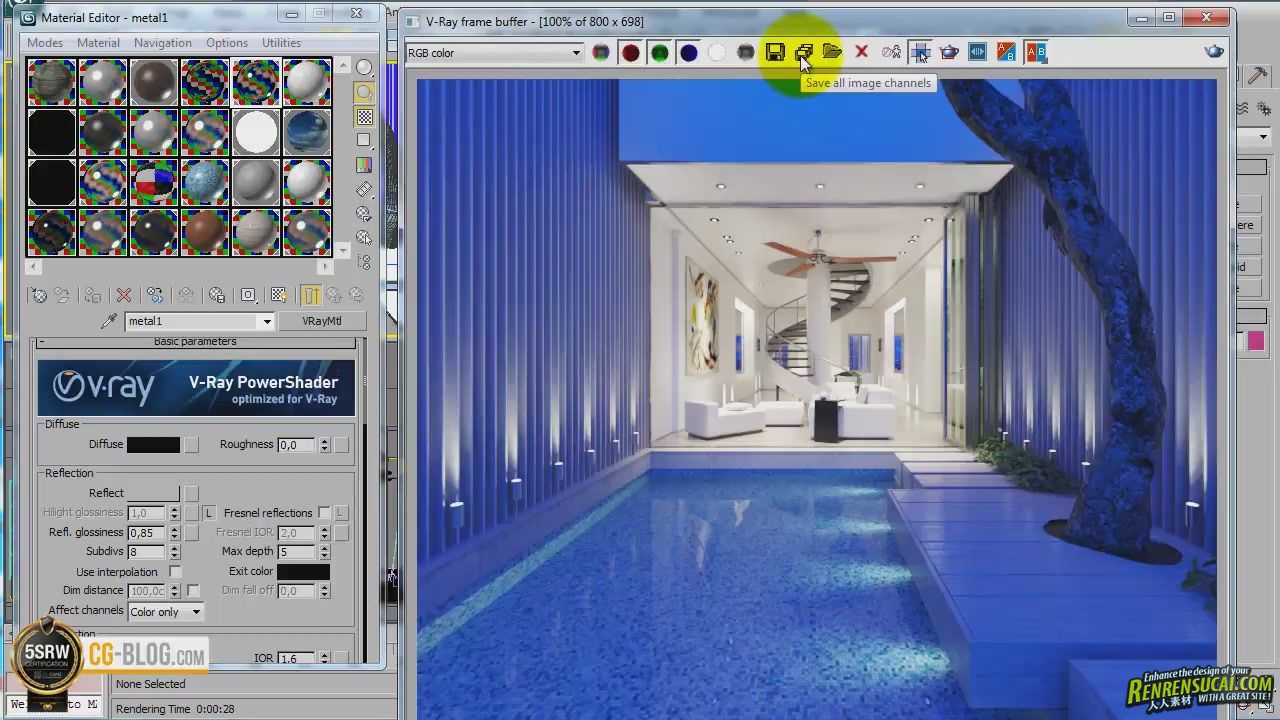
Task: Click Make Preview icon in side toolbar
Action: point(364,189)
